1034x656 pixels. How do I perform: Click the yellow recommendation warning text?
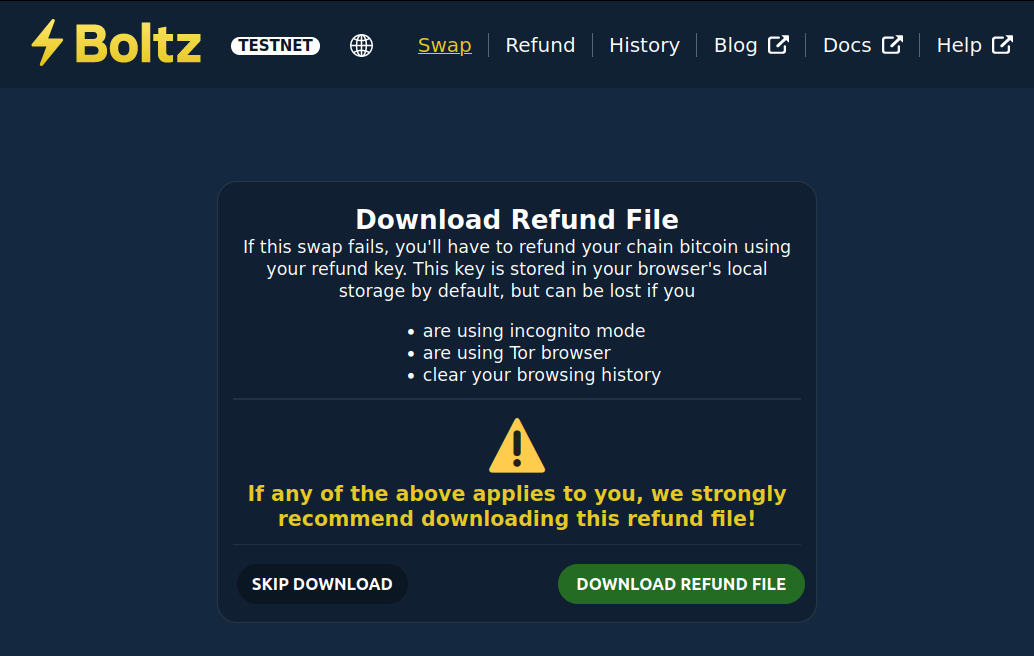(517, 506)
